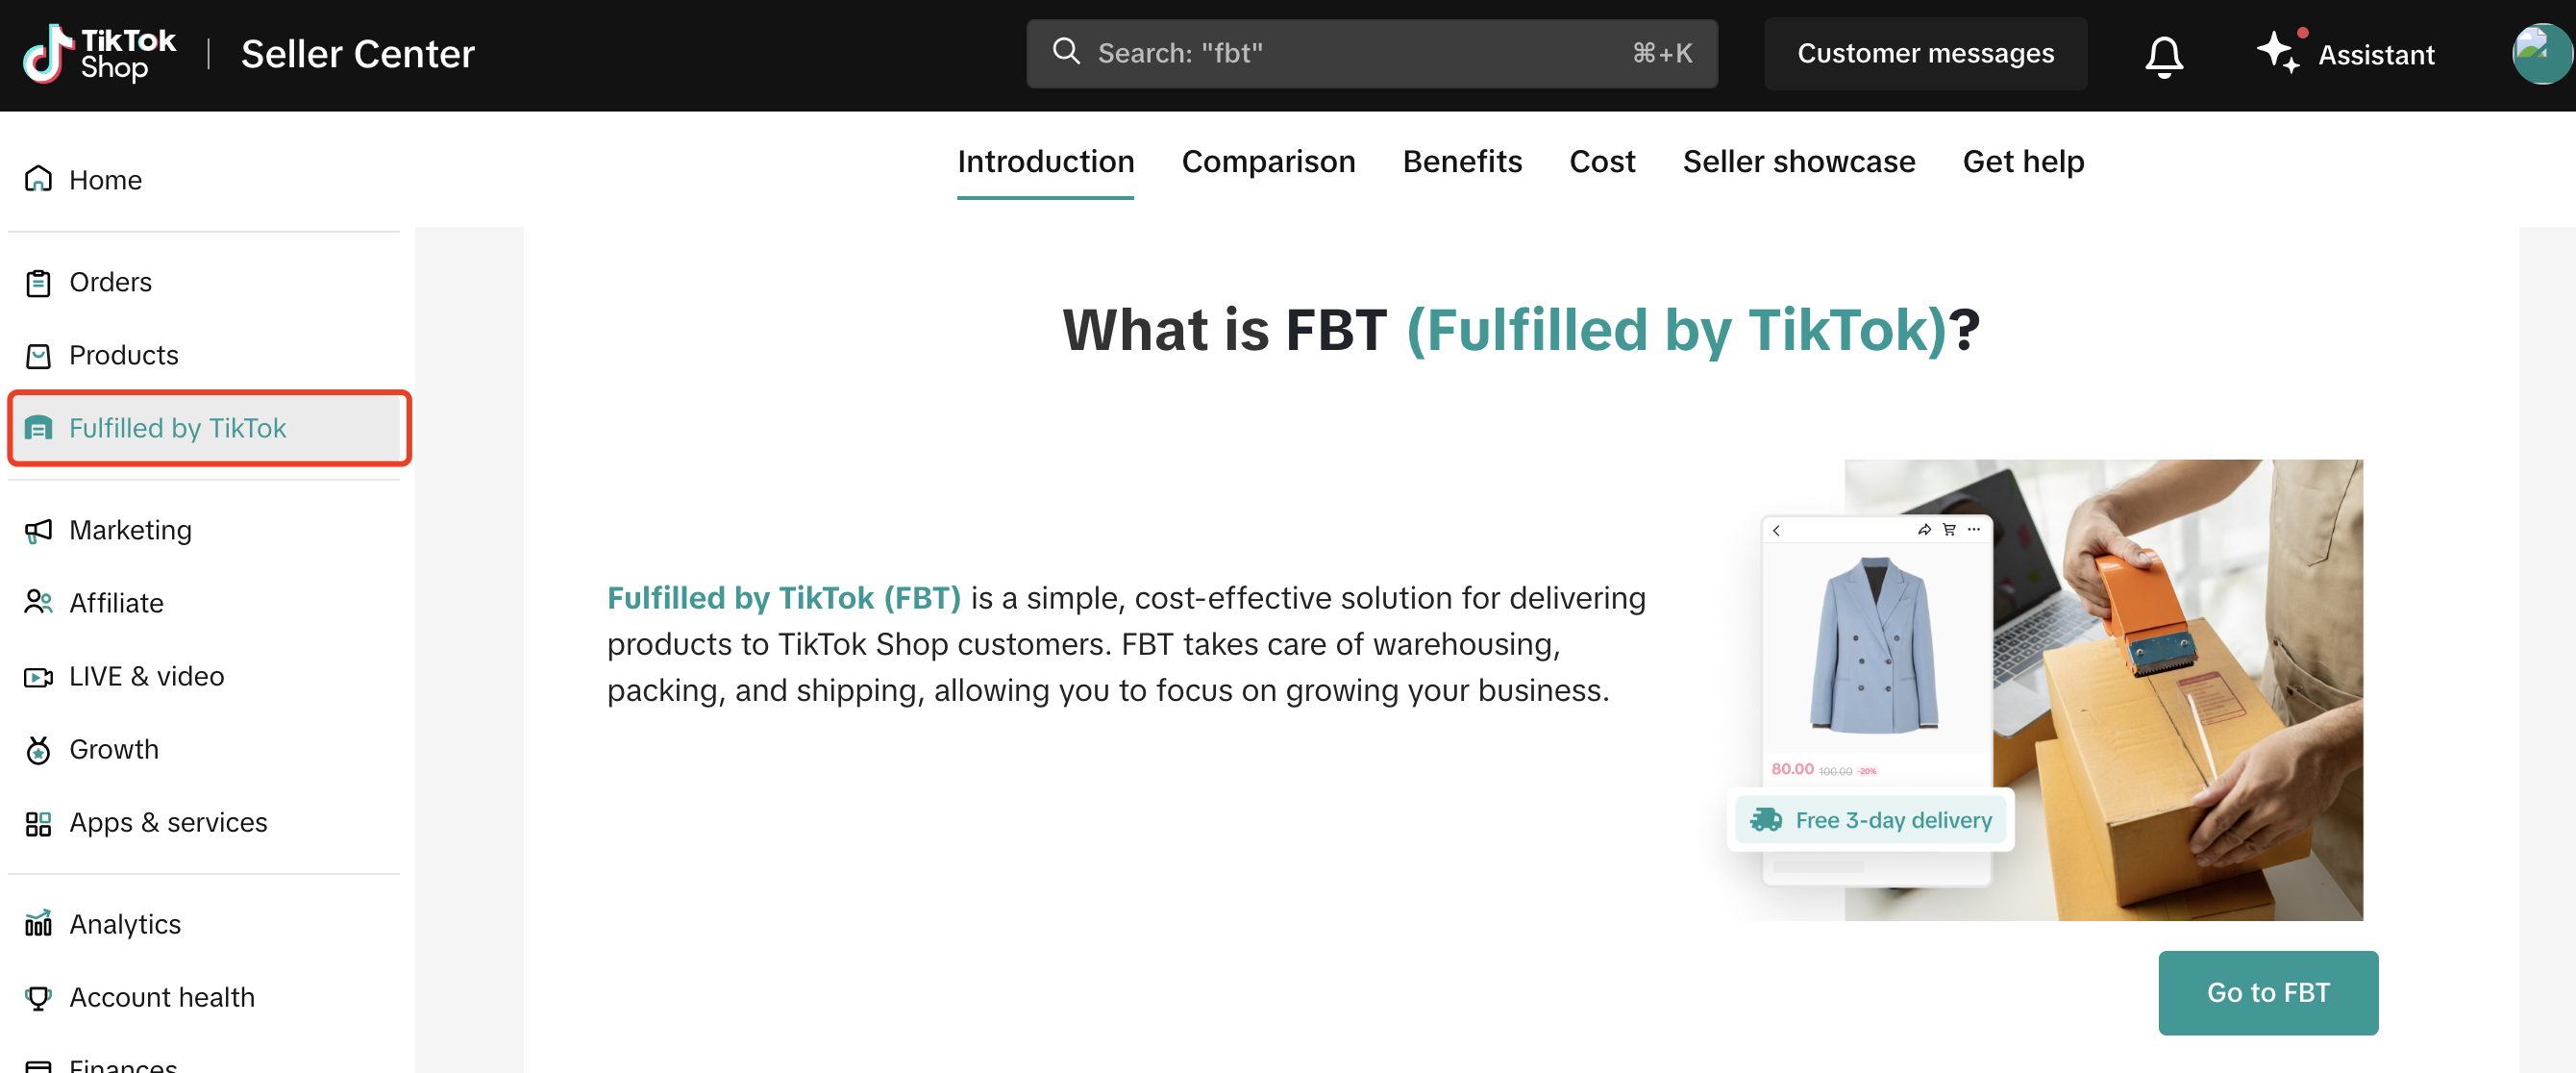This screenshot has height=1073, width=2576.
Task: Click the LIVE & video camera icon
Action: click(x=38, y=677)
